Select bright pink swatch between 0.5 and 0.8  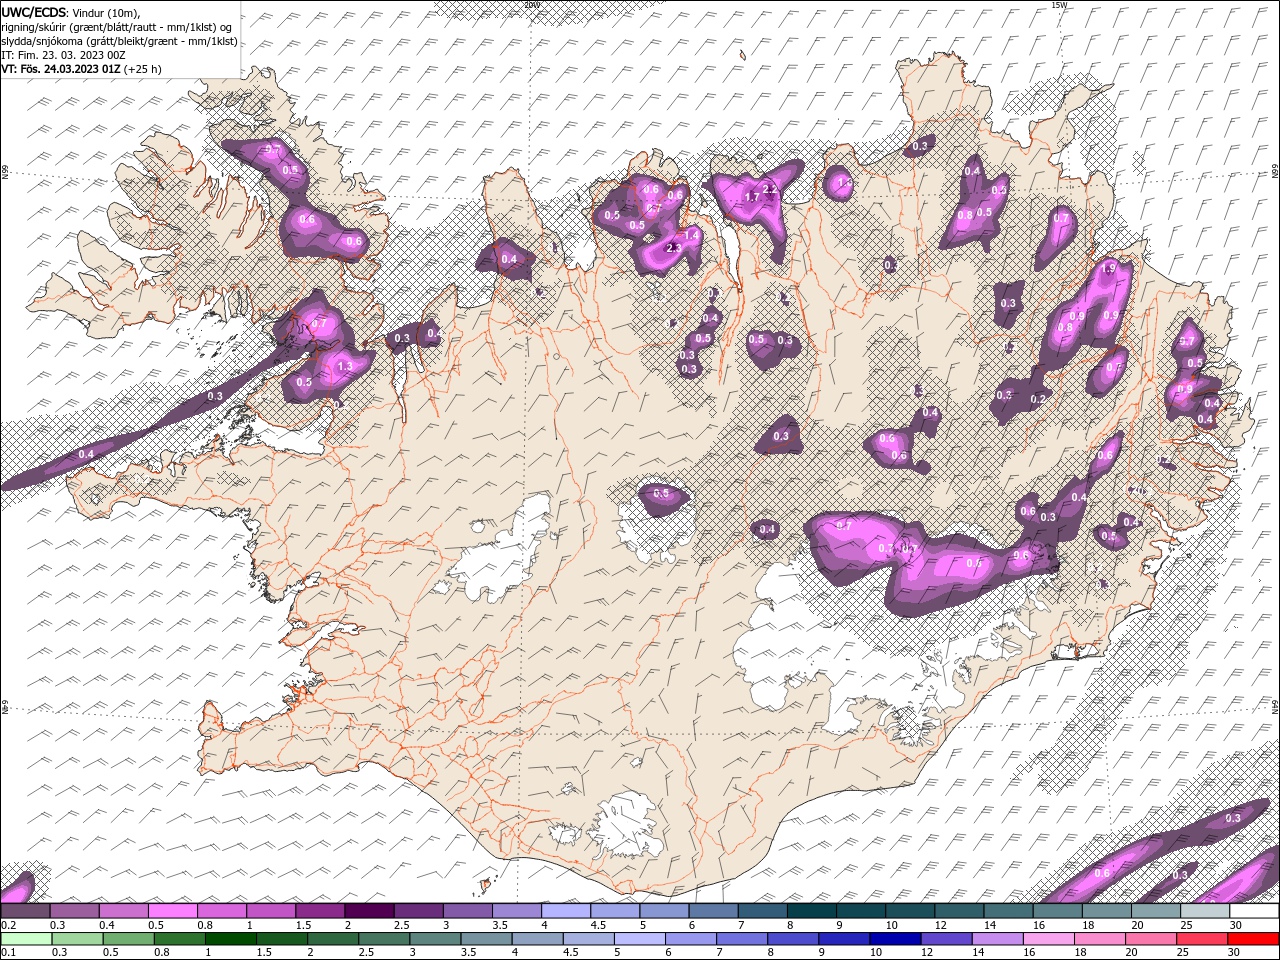point(172,911)
